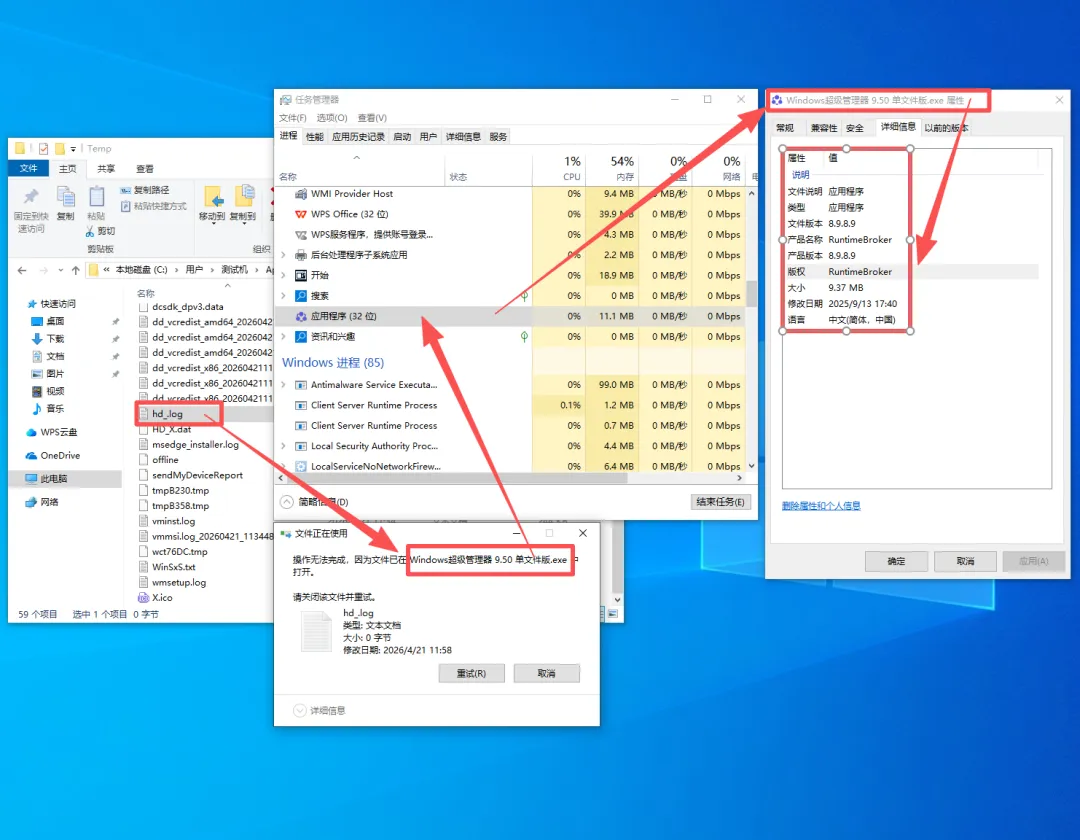Viewport: 1080px width, 840px height.
Task: Switch to the View (查看) ribbon tab
Action: 145,169
